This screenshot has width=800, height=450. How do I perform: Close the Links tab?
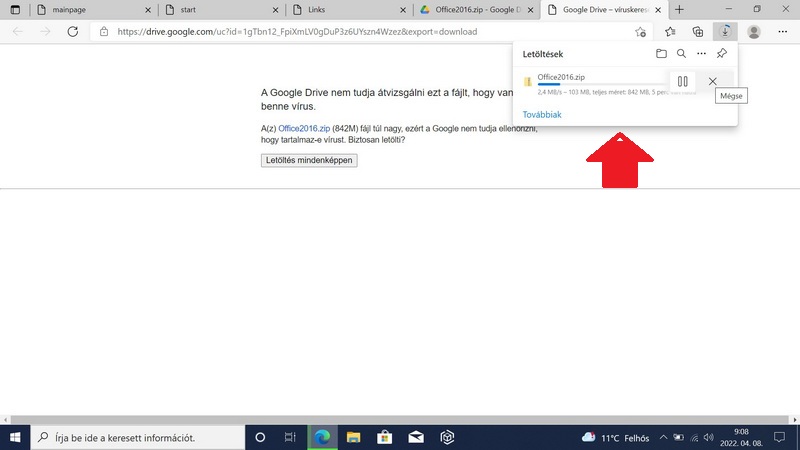click(x=403, y=10)
